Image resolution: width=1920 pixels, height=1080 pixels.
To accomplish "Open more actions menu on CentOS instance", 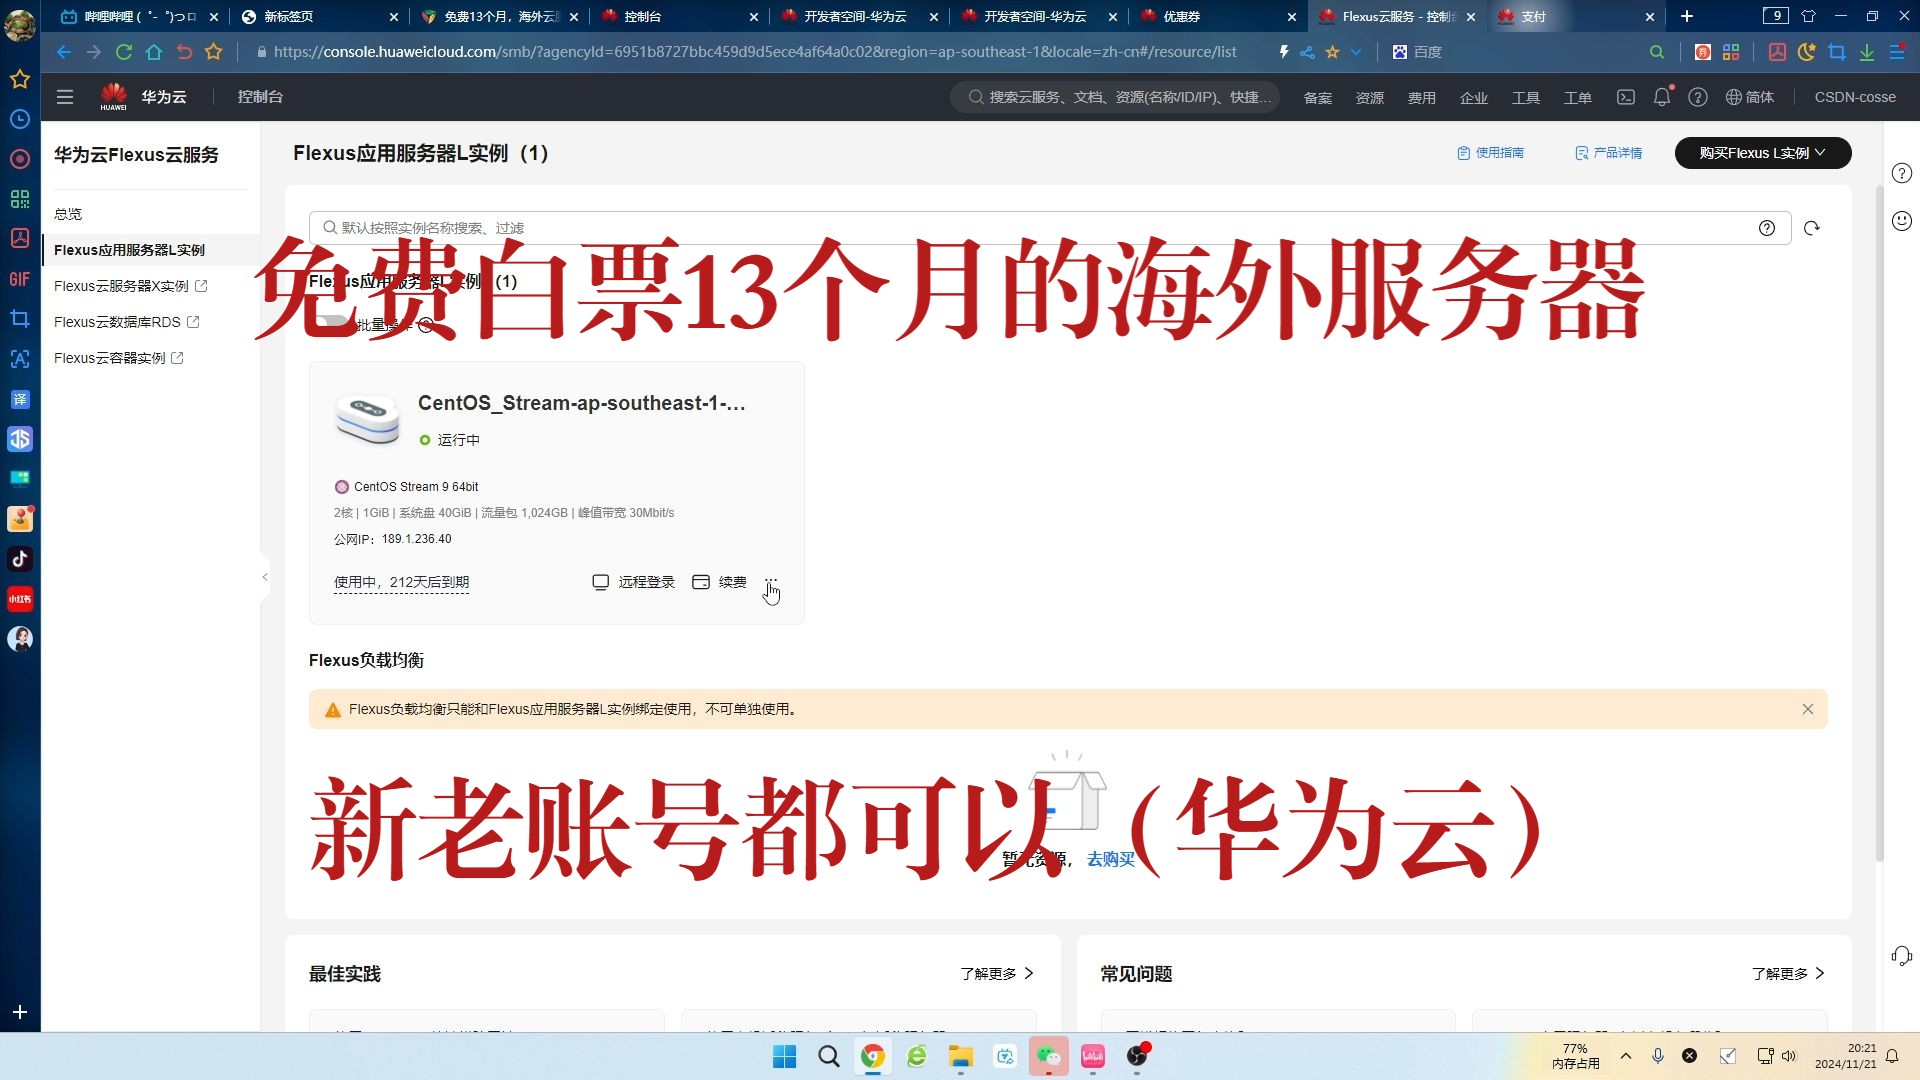I will coord(771,582).
